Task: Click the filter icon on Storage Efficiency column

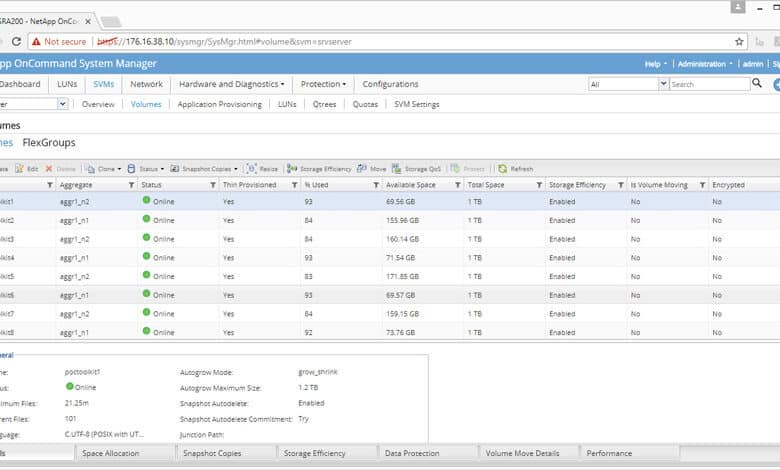Action: tap(621, 185)
